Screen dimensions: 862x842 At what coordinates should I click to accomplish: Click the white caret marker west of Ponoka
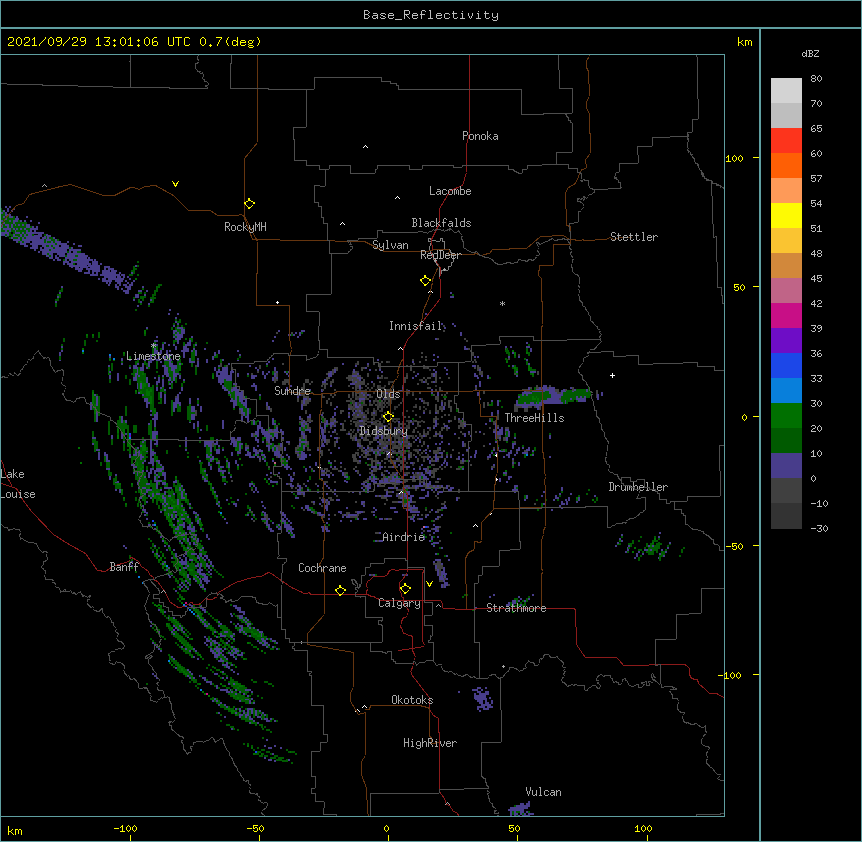pos(366,147)
